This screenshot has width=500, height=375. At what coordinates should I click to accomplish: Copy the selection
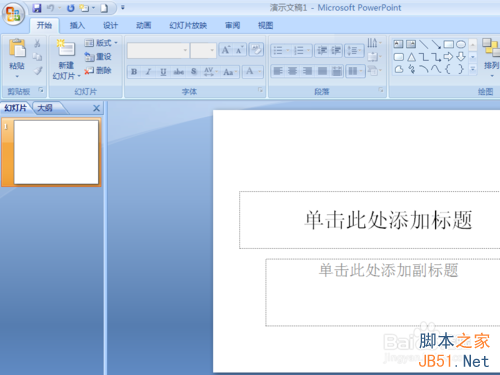tap(37, 57)
